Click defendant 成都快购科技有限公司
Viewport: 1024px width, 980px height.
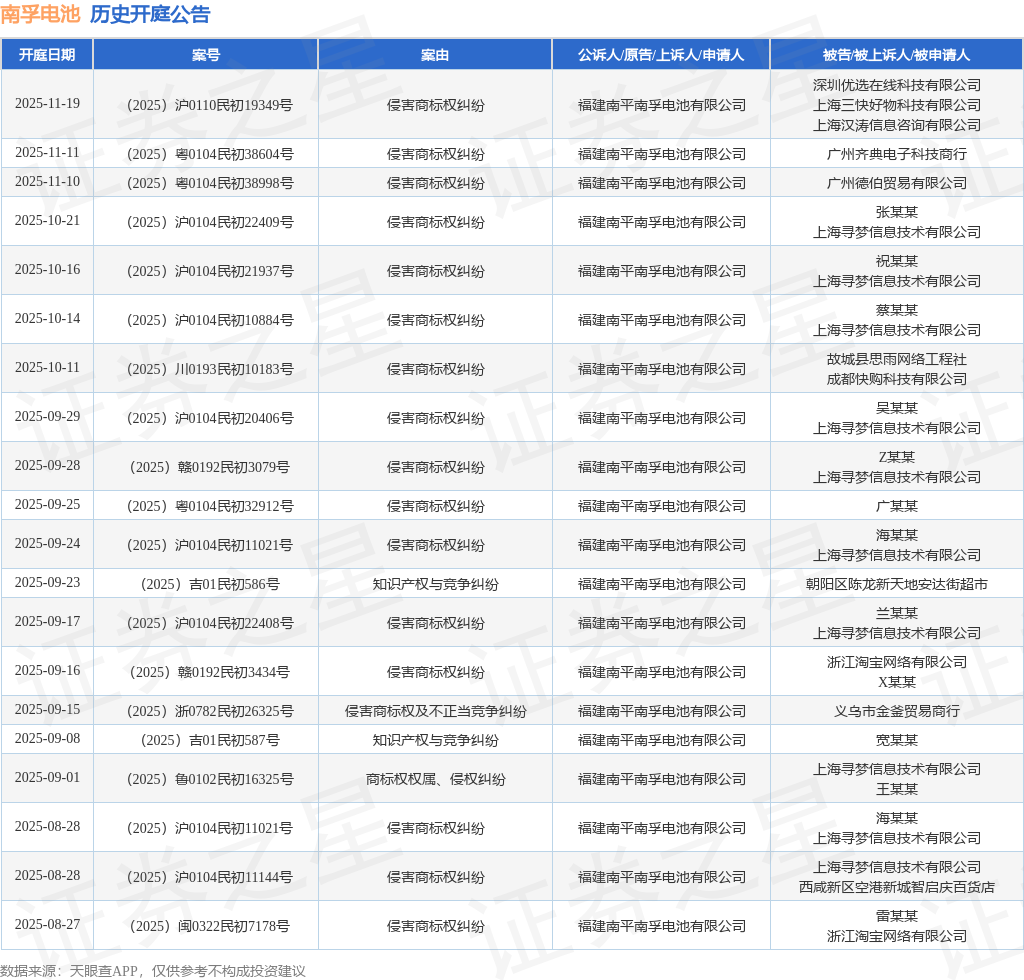[x=897, y=379]
